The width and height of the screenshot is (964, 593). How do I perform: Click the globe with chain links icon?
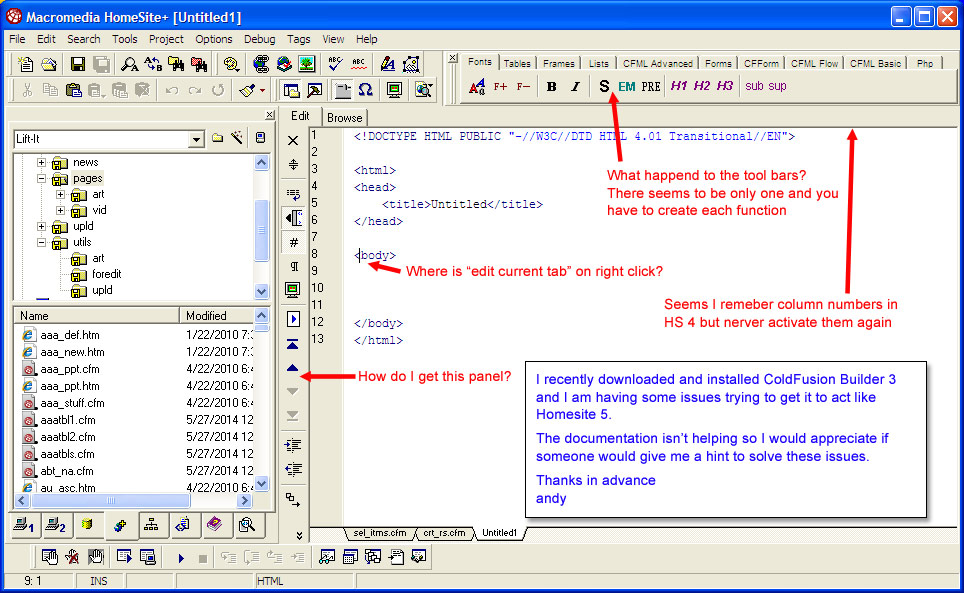point(261,64)
